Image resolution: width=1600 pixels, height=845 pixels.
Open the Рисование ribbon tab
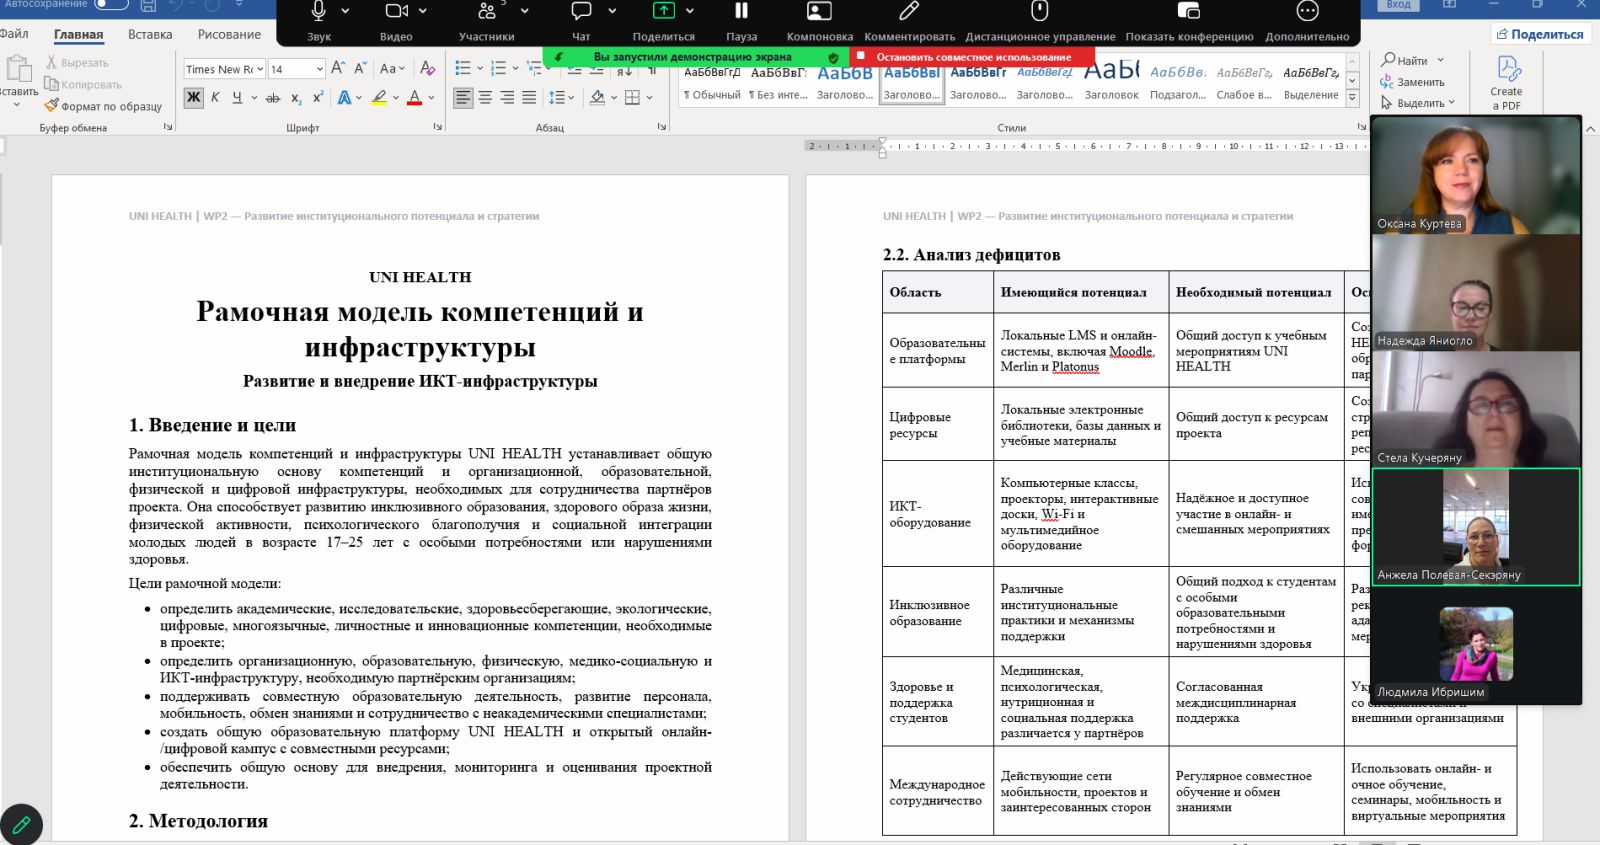229,34
